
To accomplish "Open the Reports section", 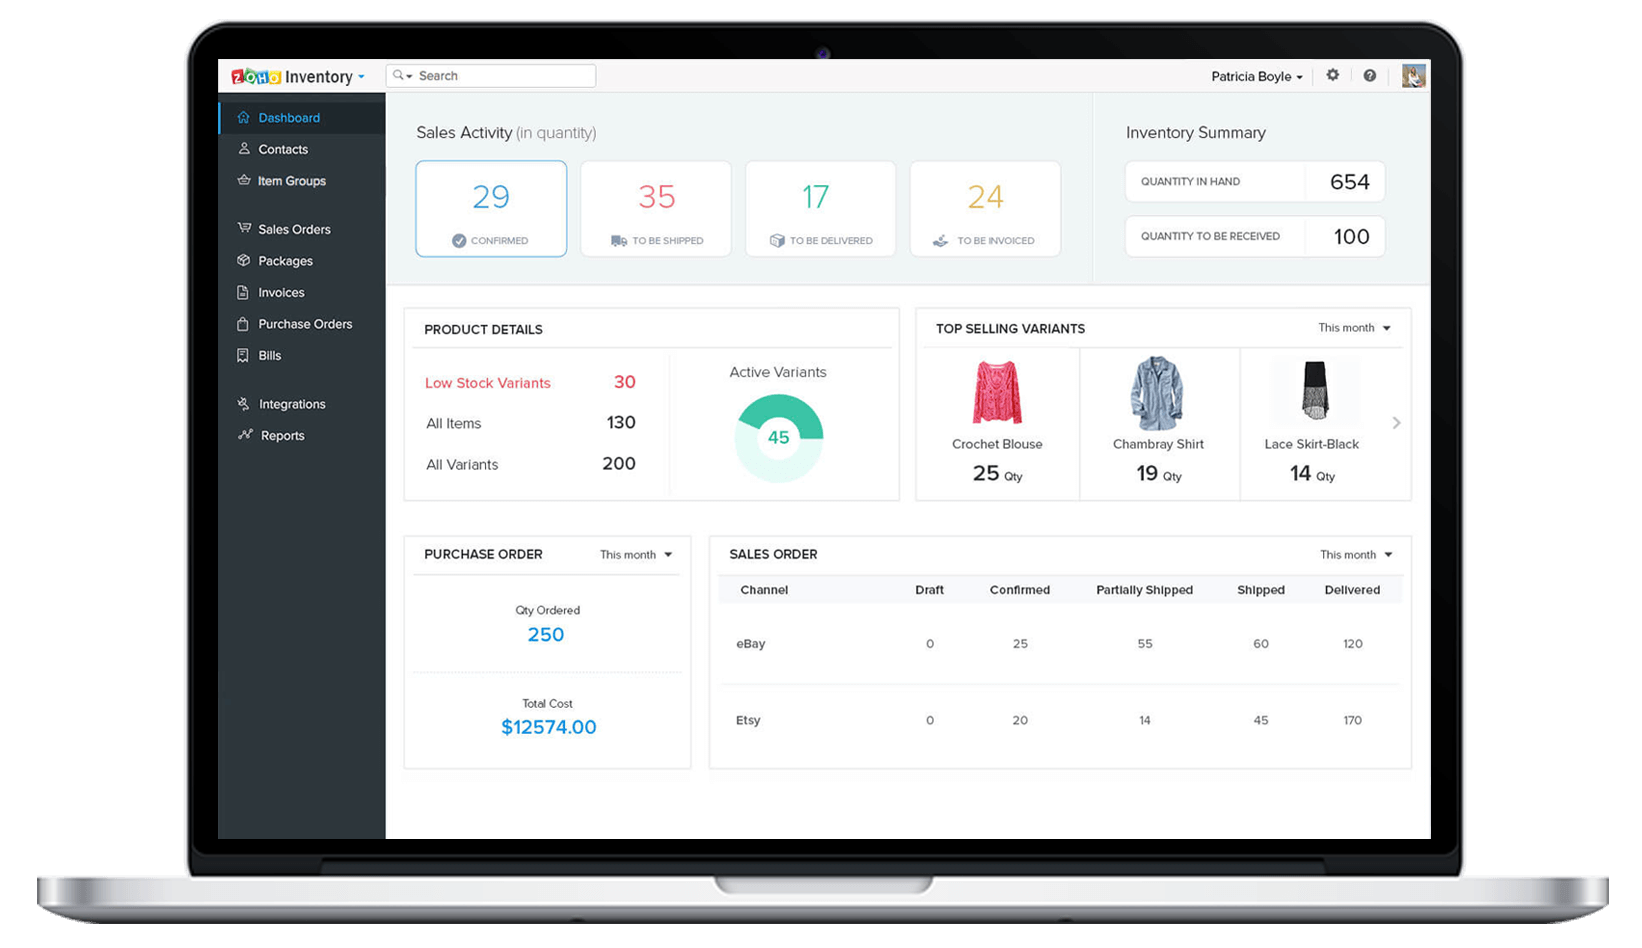I will 282,435.
